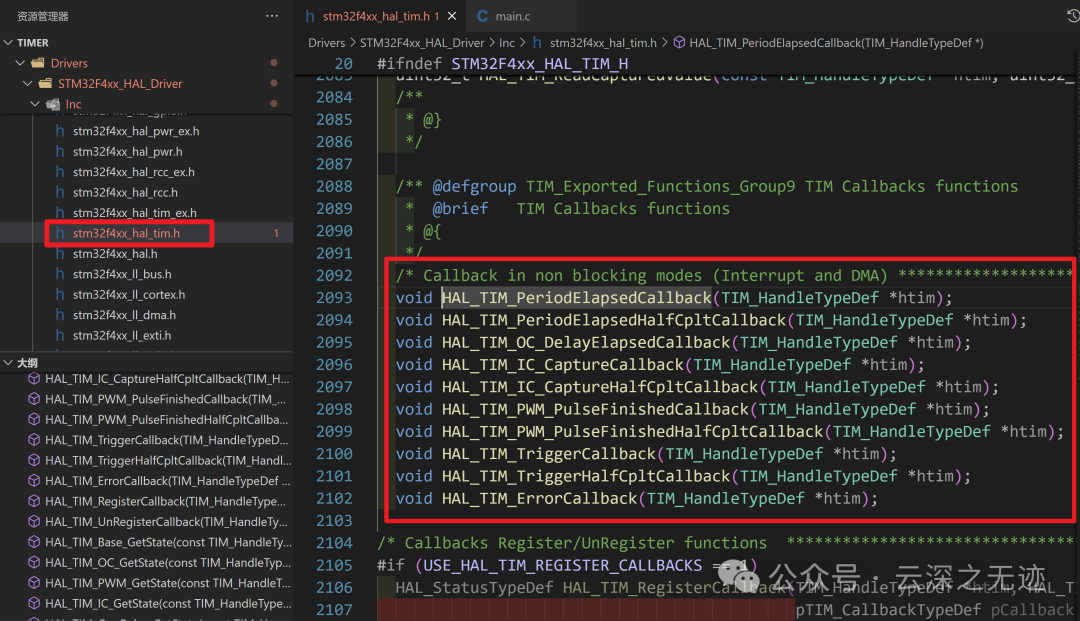Open stm32f4xx_hal_pwr.h file
The width and height of the screenshot is (1080, 621).
pos(127,151)
